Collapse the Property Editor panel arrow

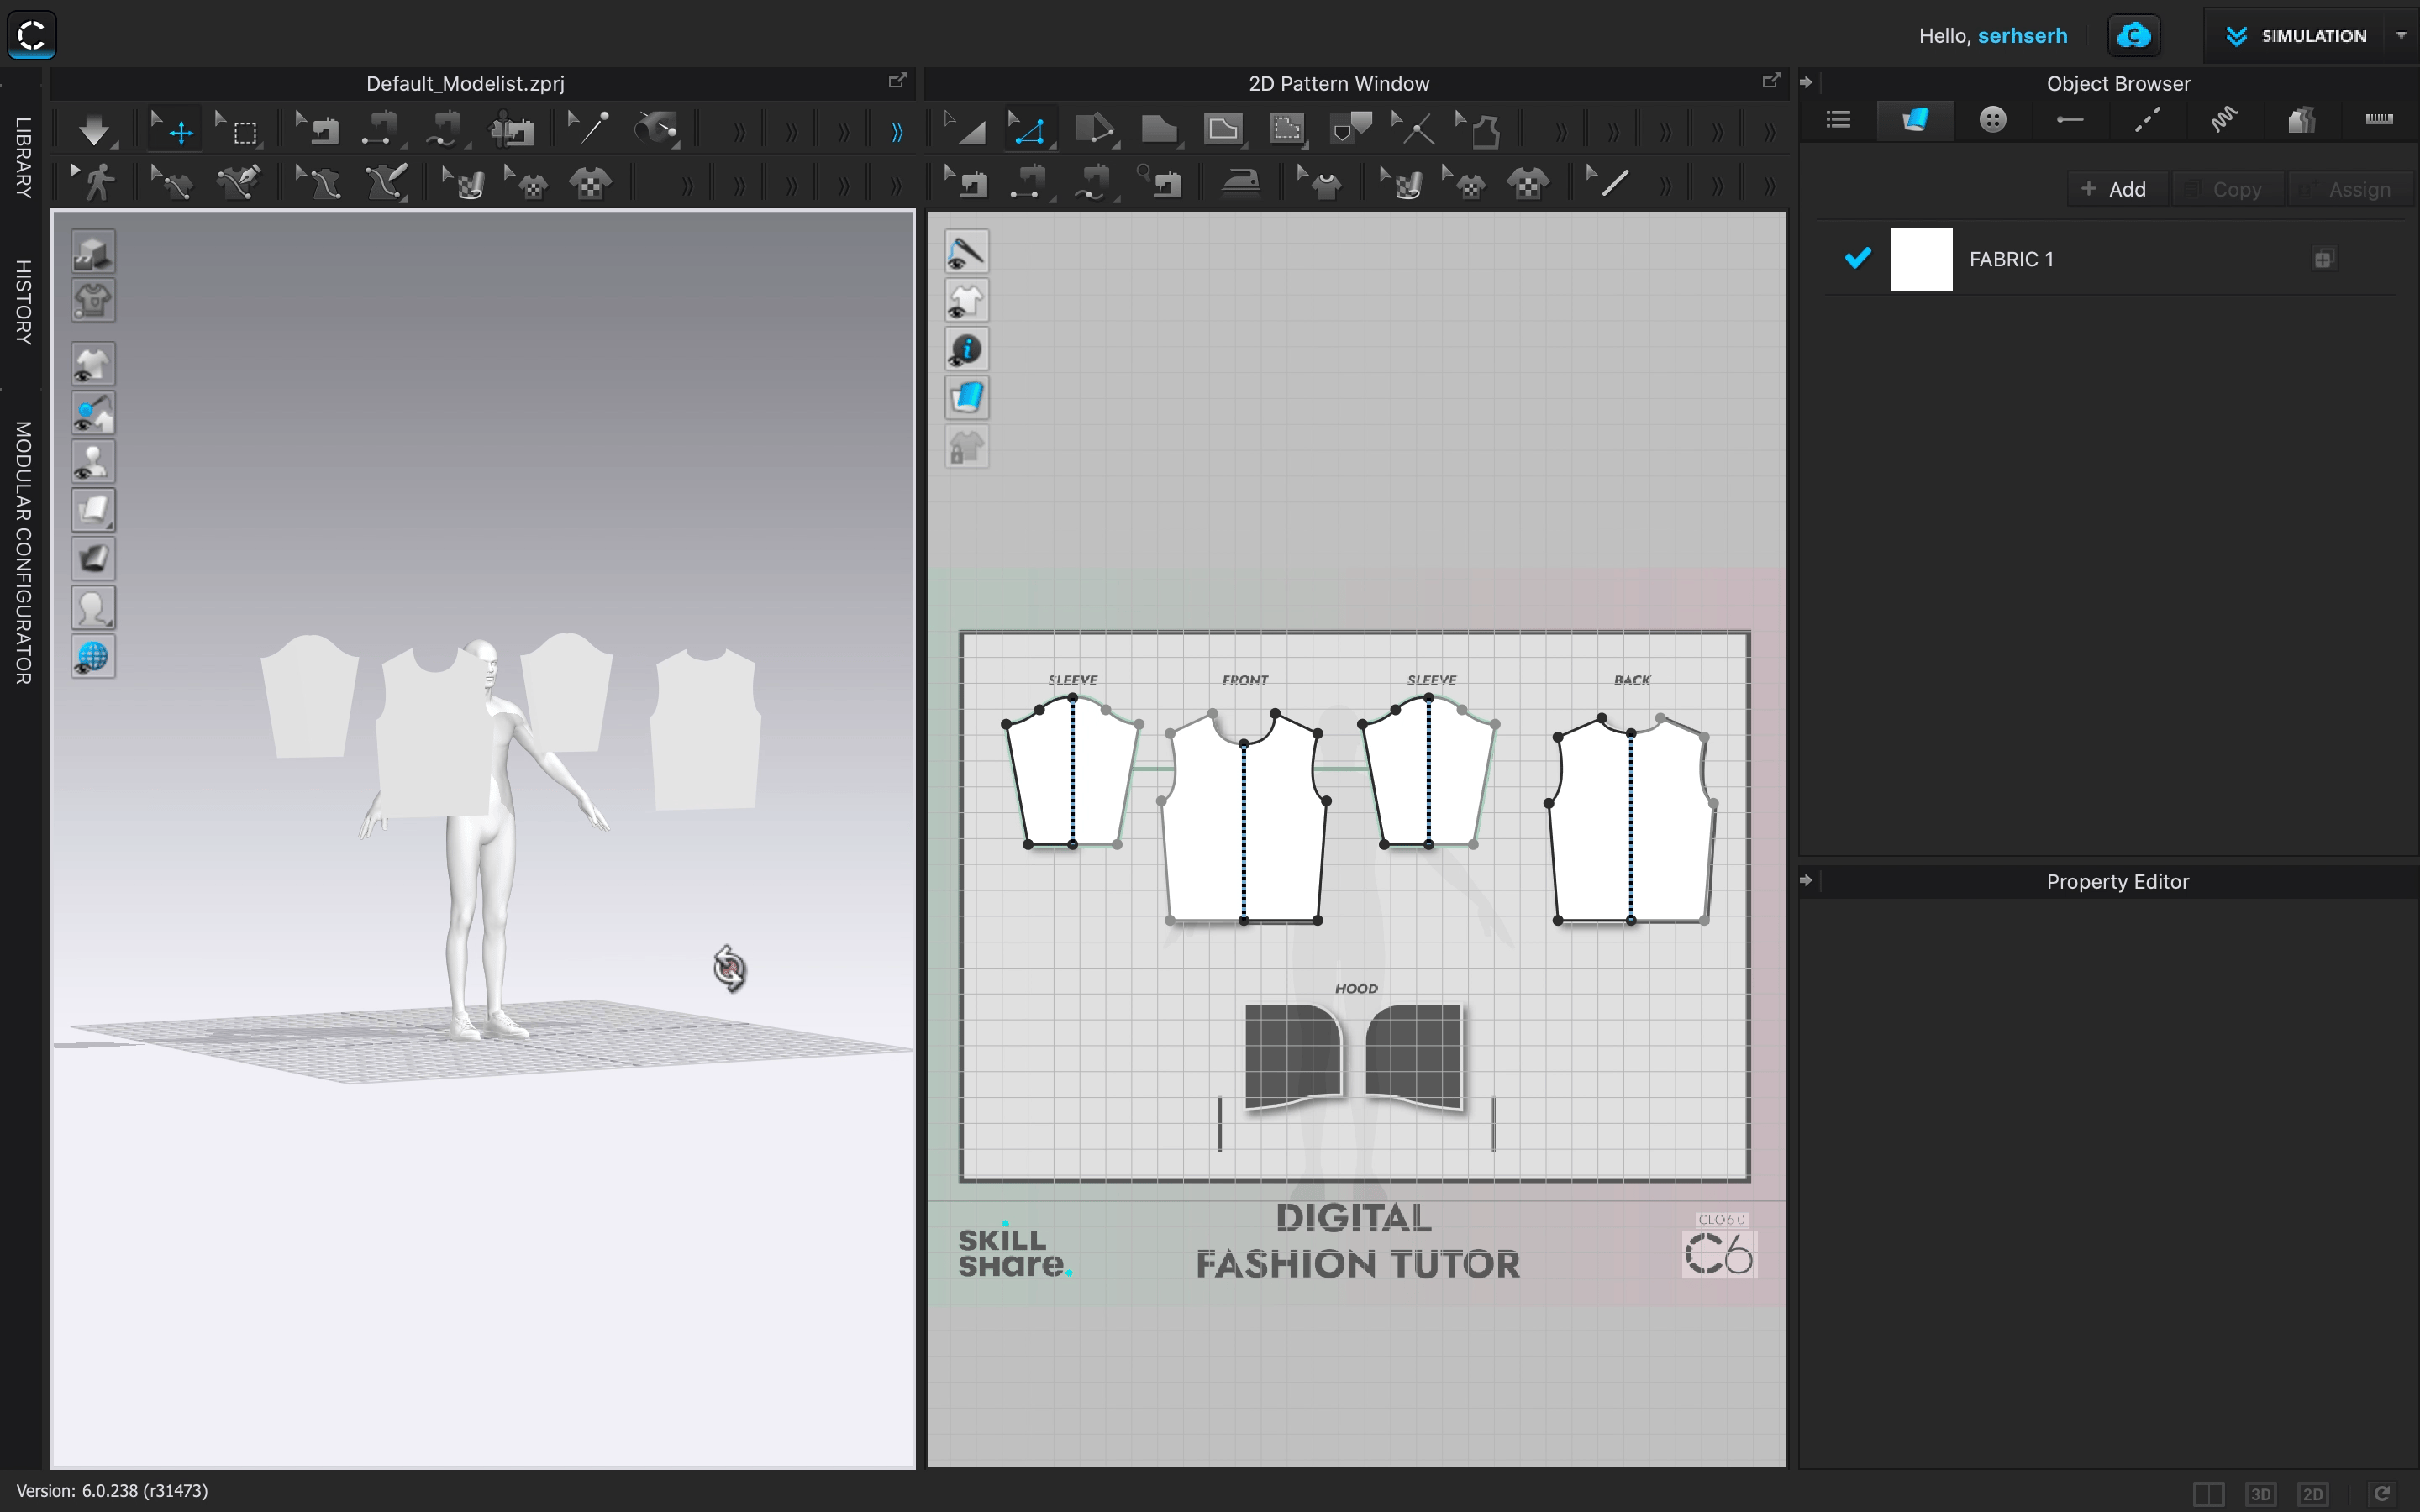1806,881
